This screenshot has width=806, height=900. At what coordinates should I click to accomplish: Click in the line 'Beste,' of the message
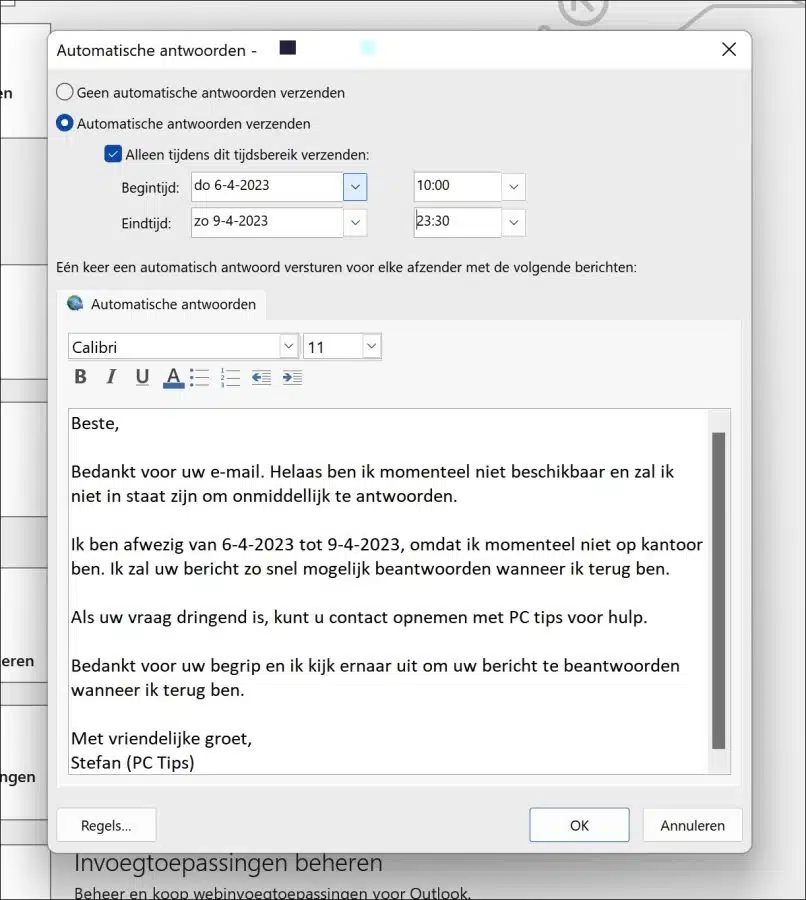click(95, 423)
